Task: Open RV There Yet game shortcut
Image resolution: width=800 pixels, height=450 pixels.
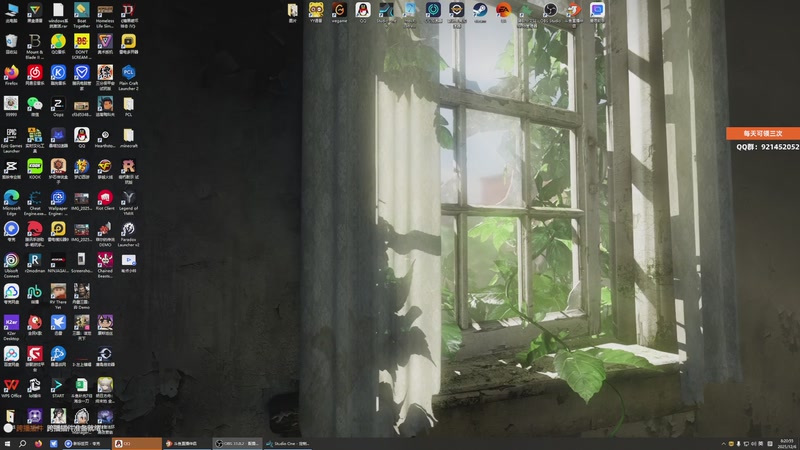Action: [58, 296]
